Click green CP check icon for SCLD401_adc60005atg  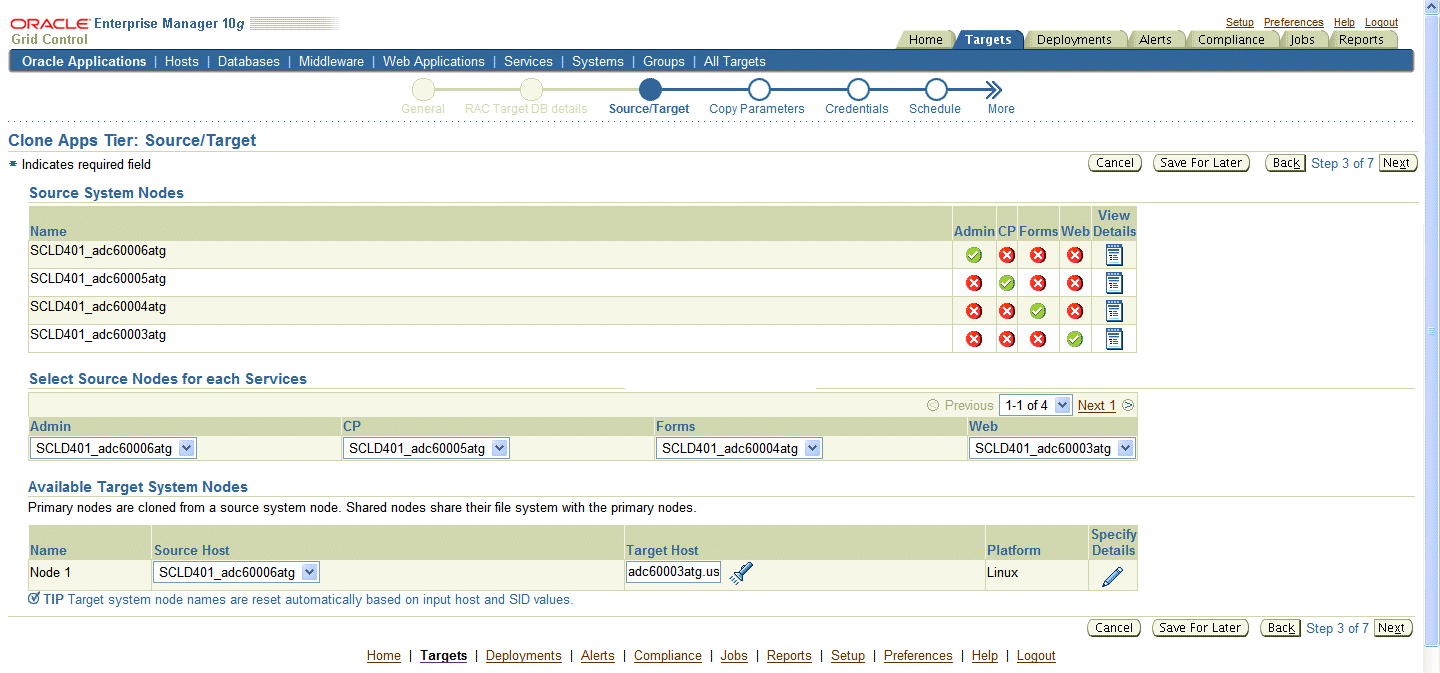(1007, 283)
